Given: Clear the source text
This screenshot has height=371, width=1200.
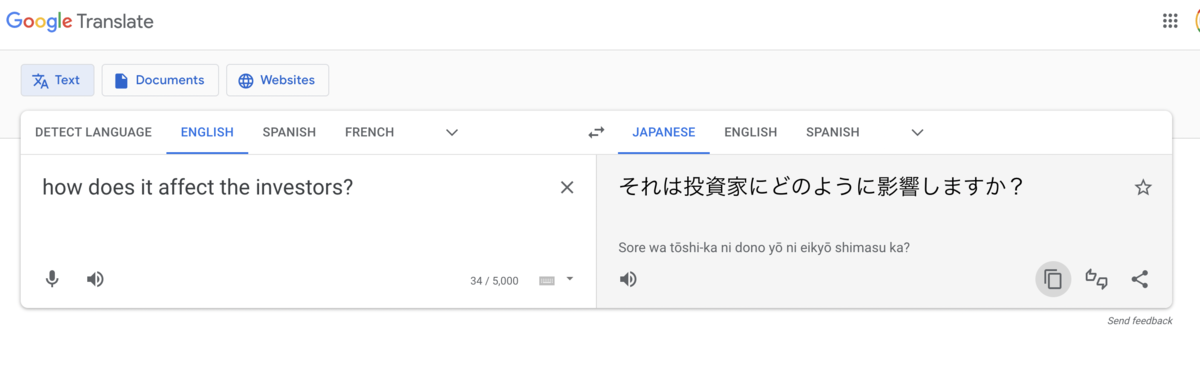Looking at the screenshot, I should click(x=567, y=187).
